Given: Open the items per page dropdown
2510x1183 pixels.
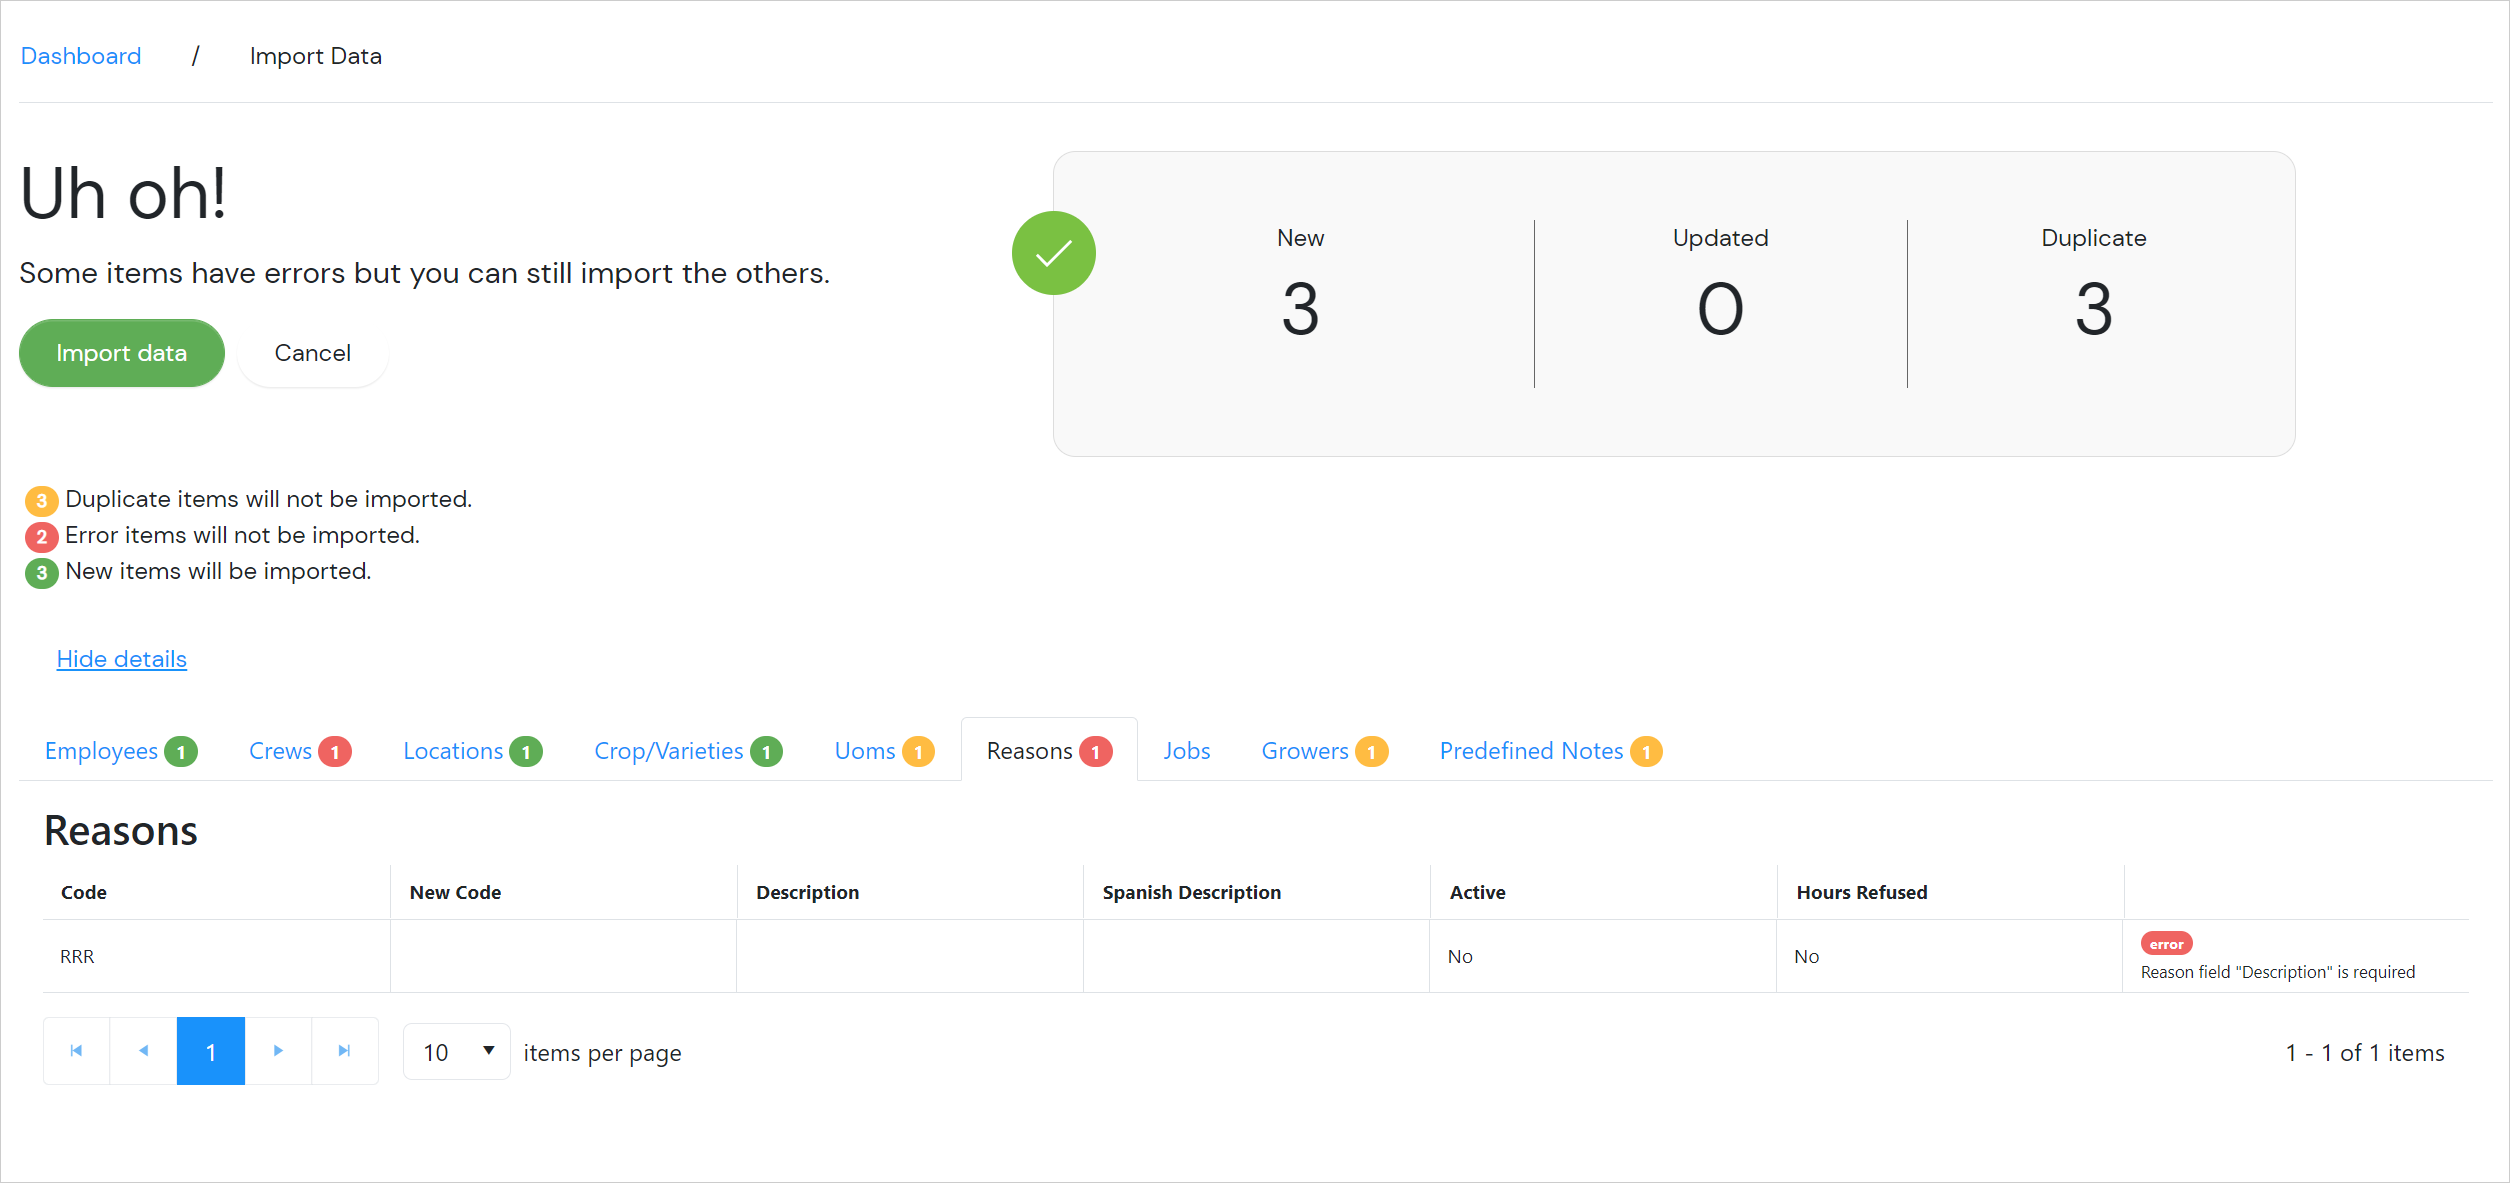Looking at the screenshot, I should (457, 1052).
